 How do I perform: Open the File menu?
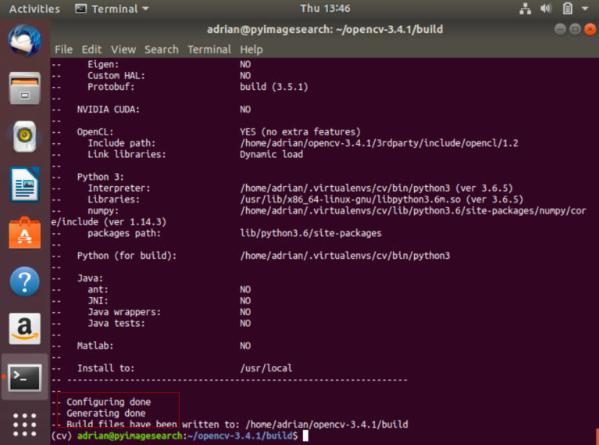click(x=63, y=50)
